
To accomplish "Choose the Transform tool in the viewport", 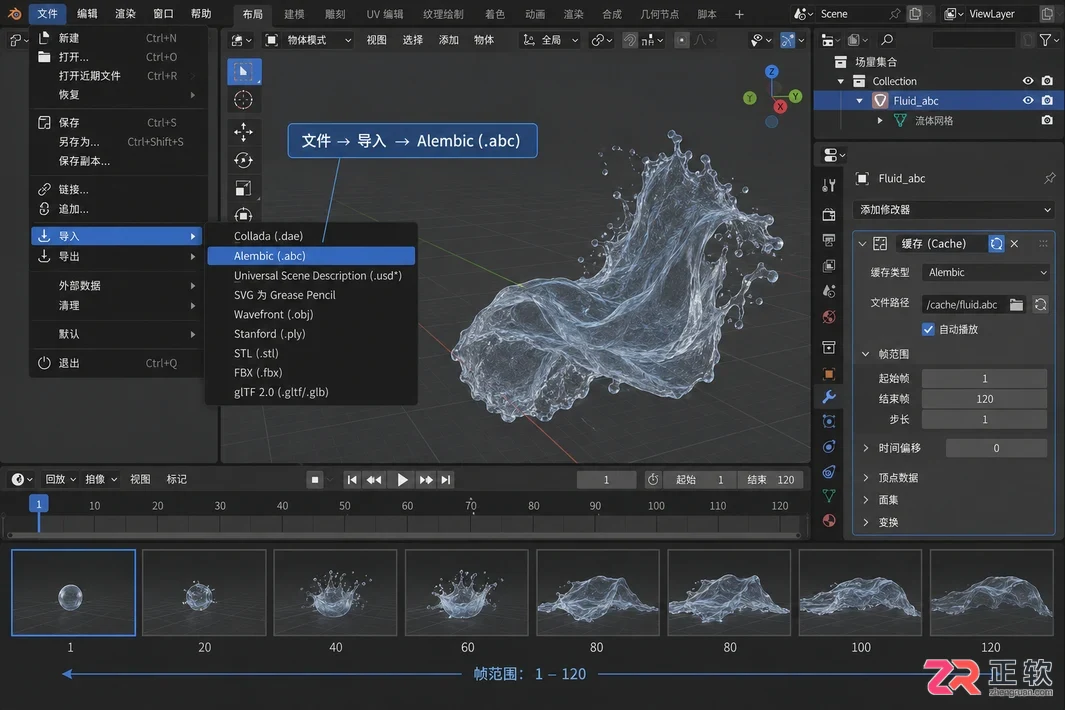I will pos(243,215).
